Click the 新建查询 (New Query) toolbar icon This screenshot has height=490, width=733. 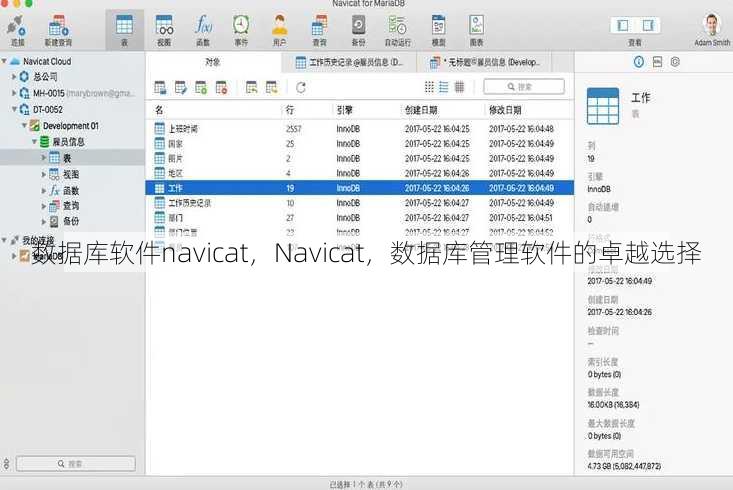coord(58,26)
